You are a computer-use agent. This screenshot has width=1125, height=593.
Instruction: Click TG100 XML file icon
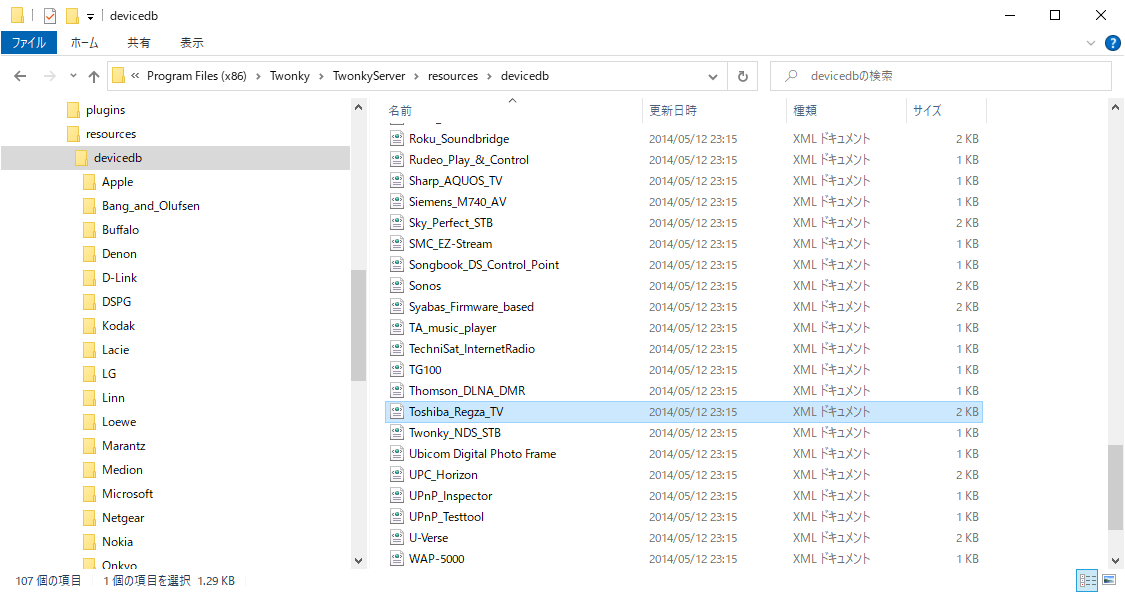click(x=397, y=369)
